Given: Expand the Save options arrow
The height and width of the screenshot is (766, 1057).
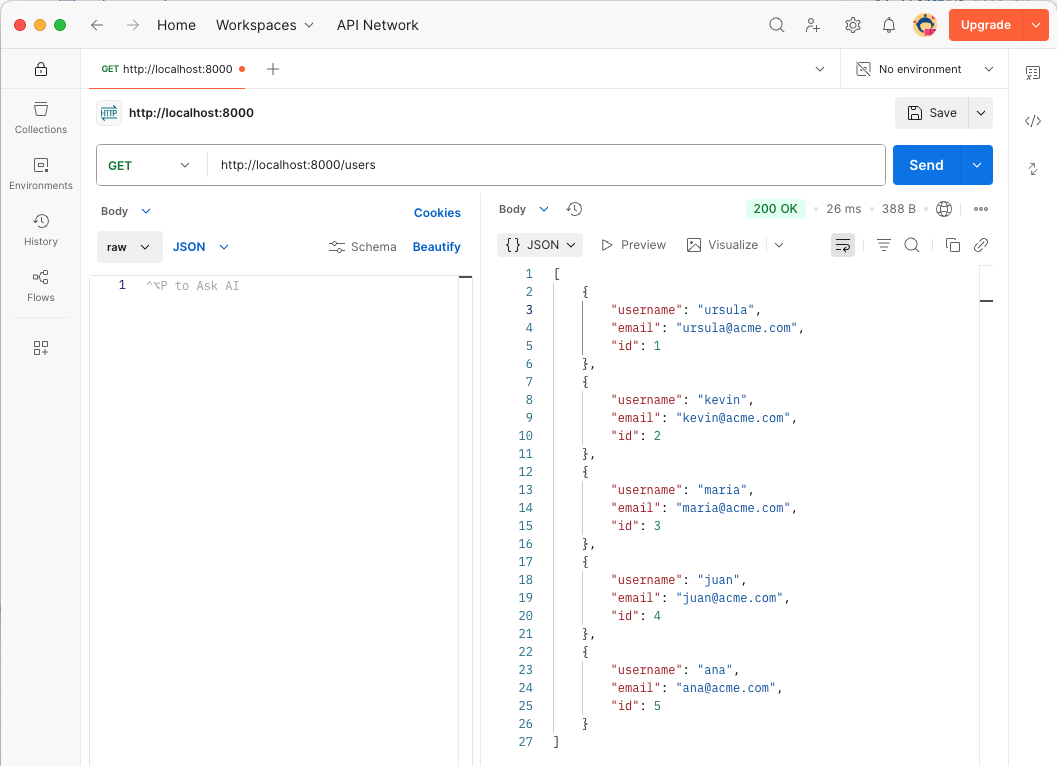Looking at the screenshot, I should pos(981,113).
